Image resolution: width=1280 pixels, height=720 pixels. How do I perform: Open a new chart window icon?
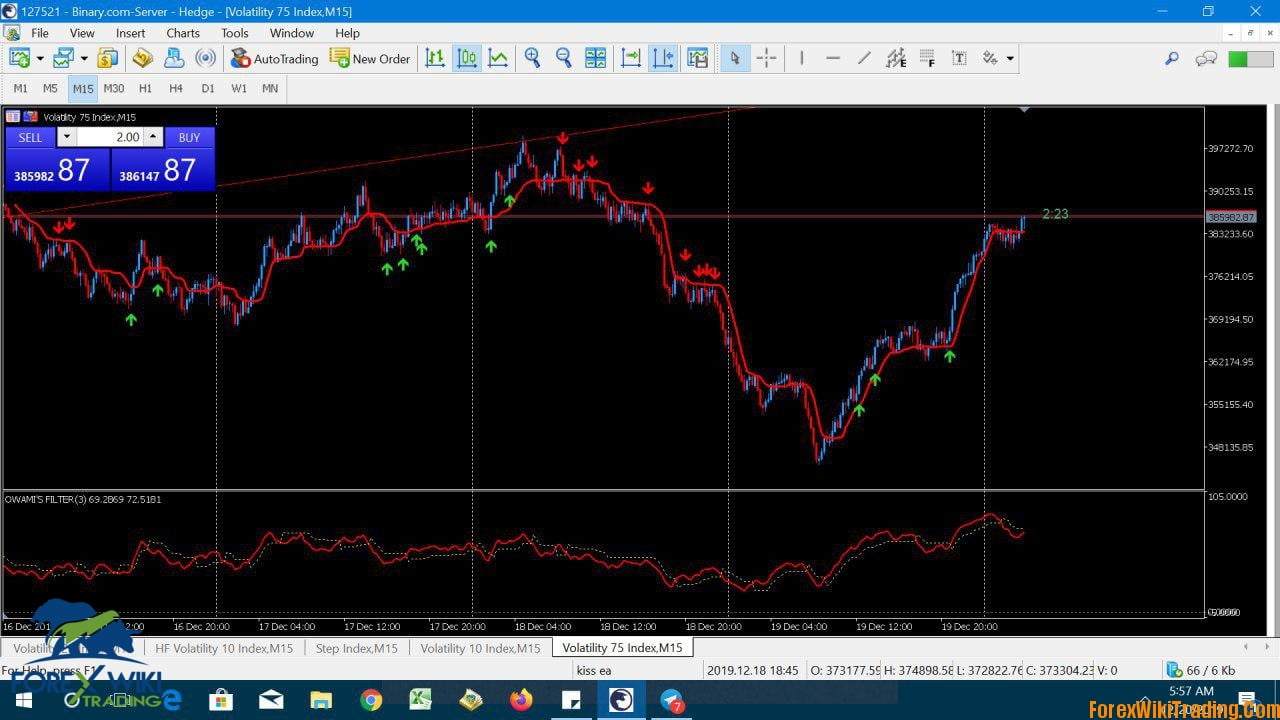tap(19, 58)
